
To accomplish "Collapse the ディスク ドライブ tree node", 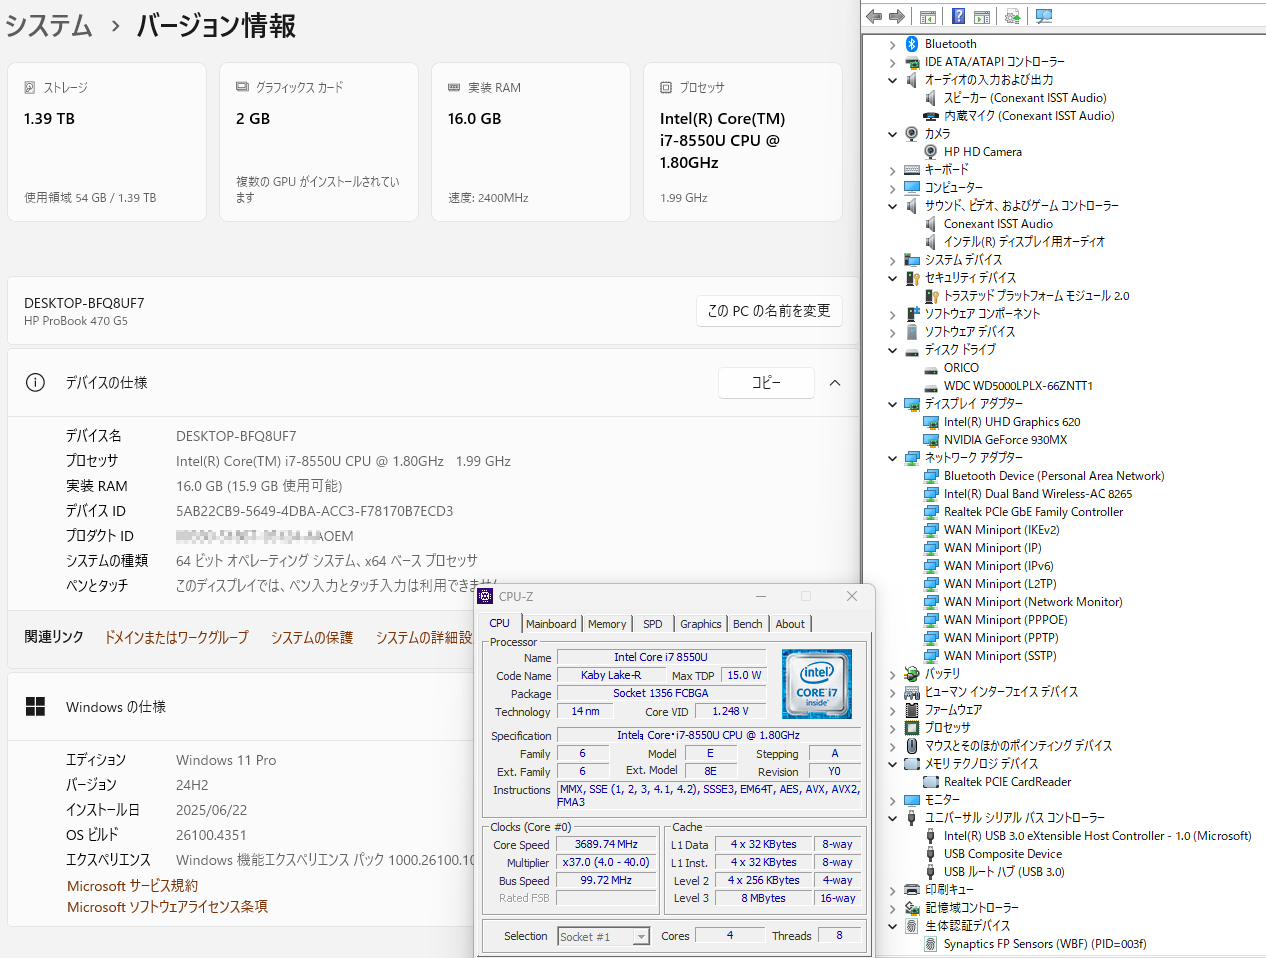I will pyautogui.click(x=893, y=350).
